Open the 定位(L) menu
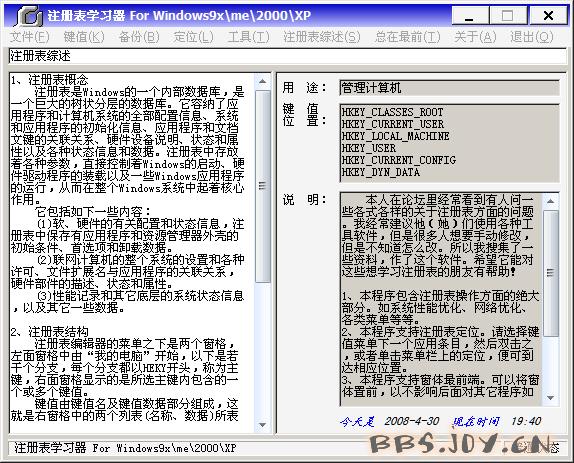The height and width of the screenshot is (463, 574). (x=193, y=37)
